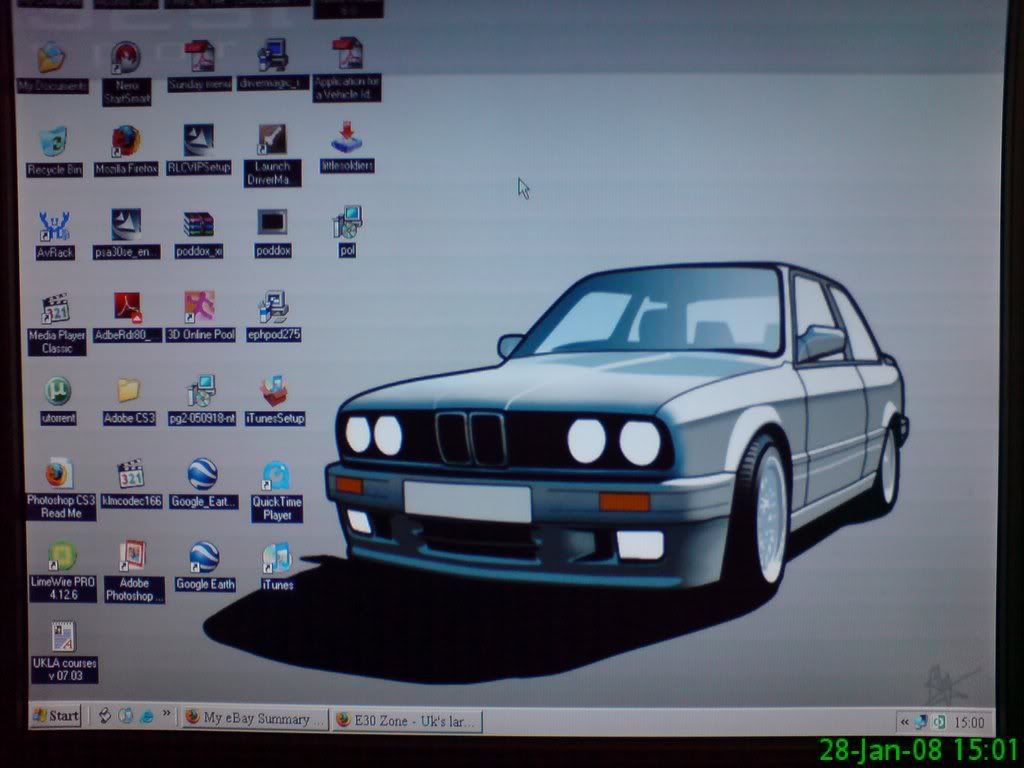
Task: Open the Recycle Bin
Action: tap(53, 143)
